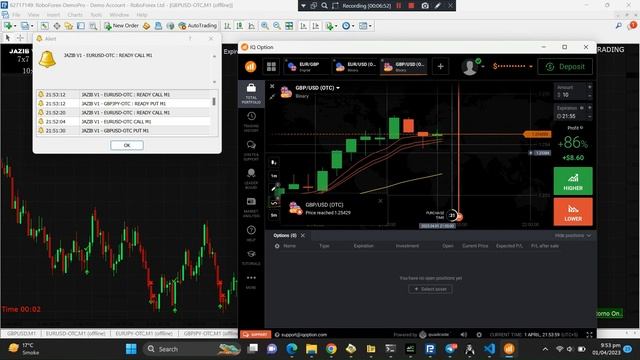Viewport: 640px width, 360px height.
Task: Click OK in the Alert dialog
Action: pyautogui.click(x=127, y=145)
